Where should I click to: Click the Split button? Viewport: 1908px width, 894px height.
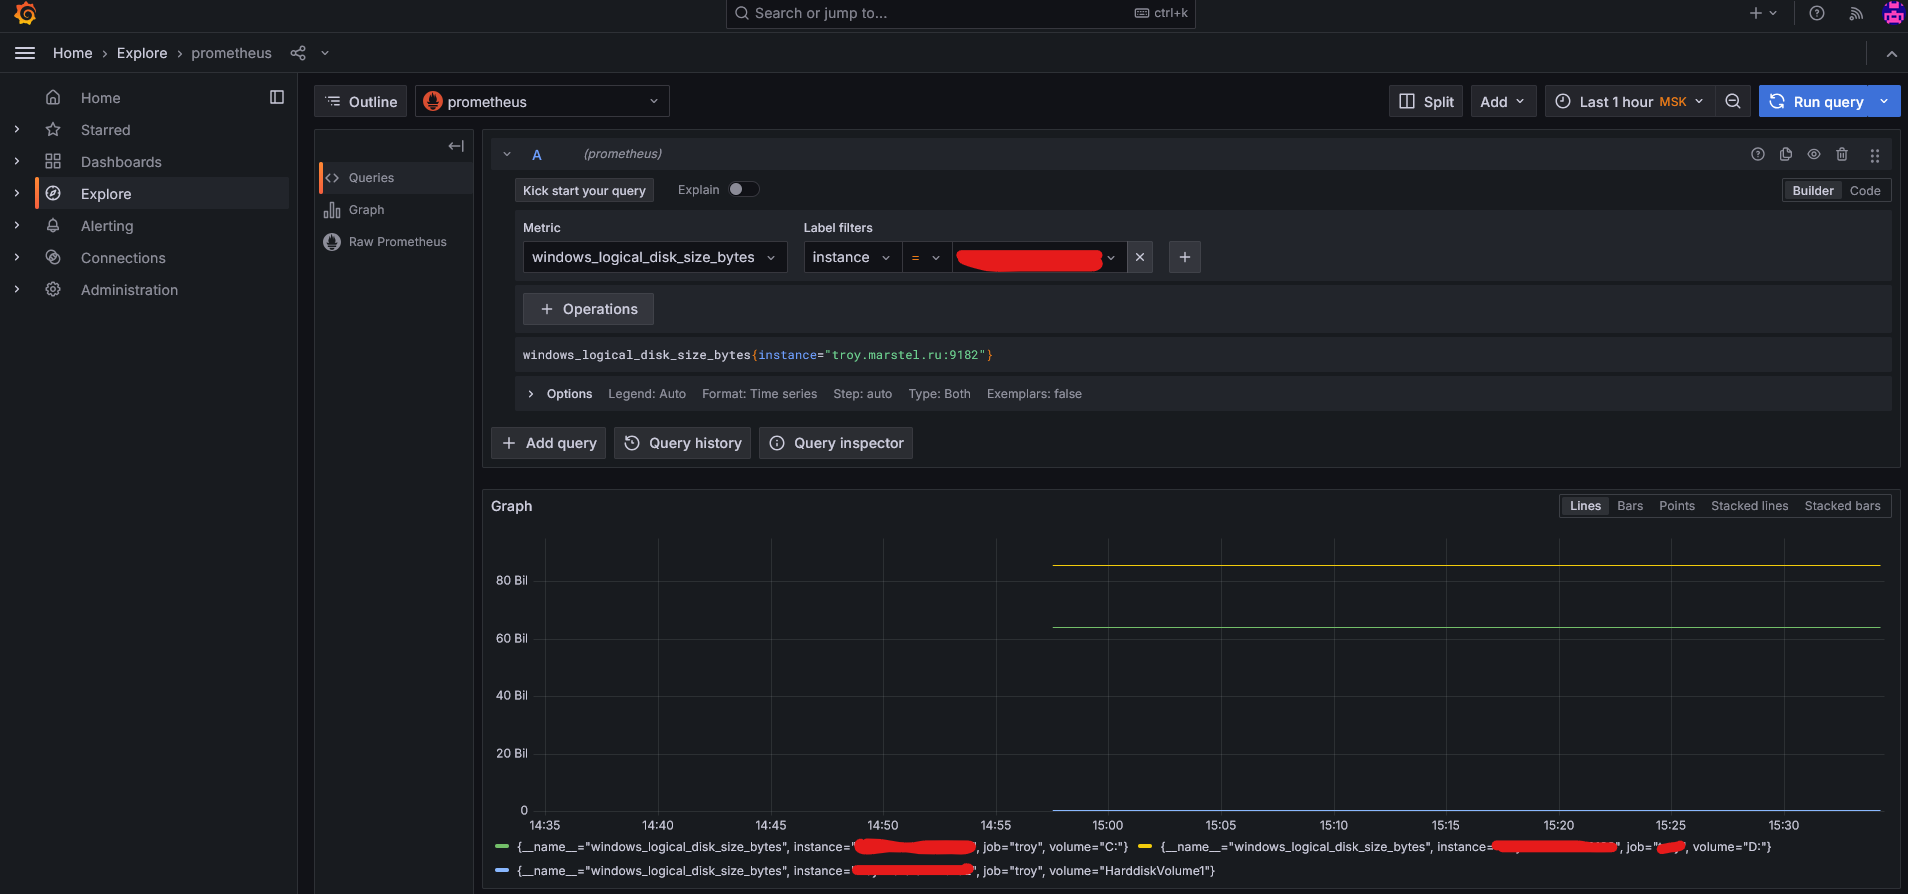[x=1426, y=101]
